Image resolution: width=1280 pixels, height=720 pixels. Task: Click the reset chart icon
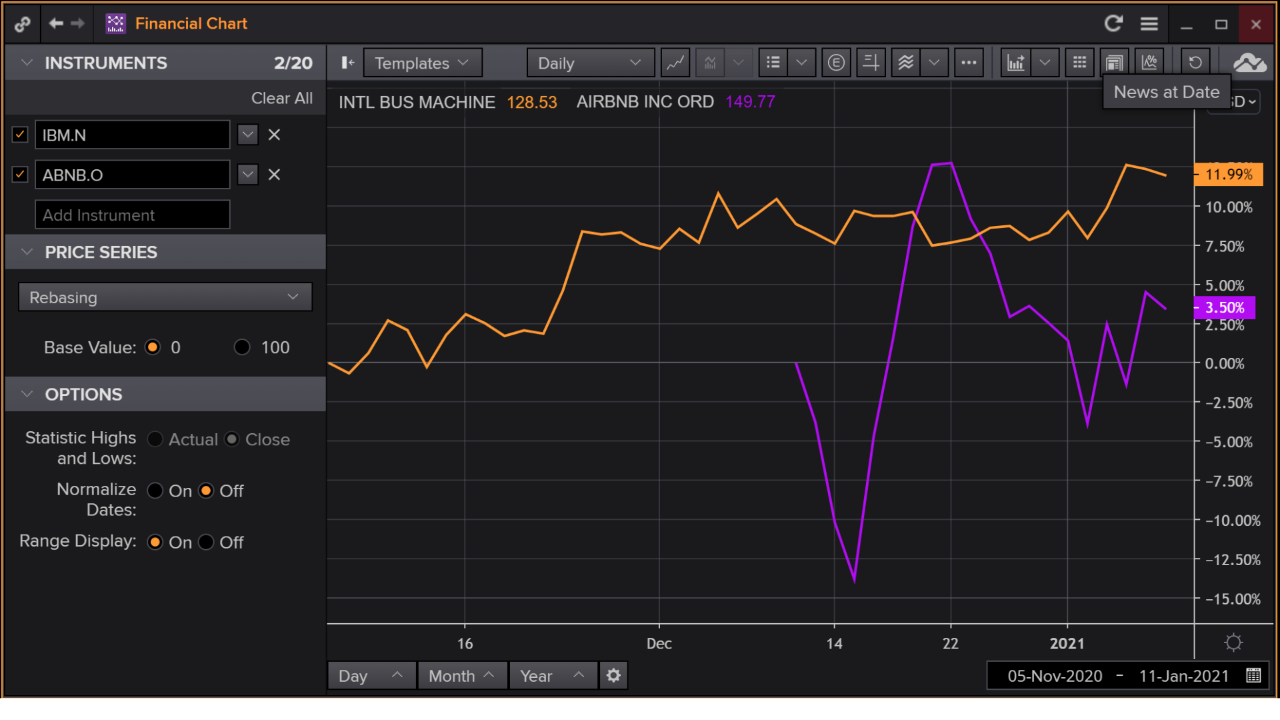(1195, 63)
